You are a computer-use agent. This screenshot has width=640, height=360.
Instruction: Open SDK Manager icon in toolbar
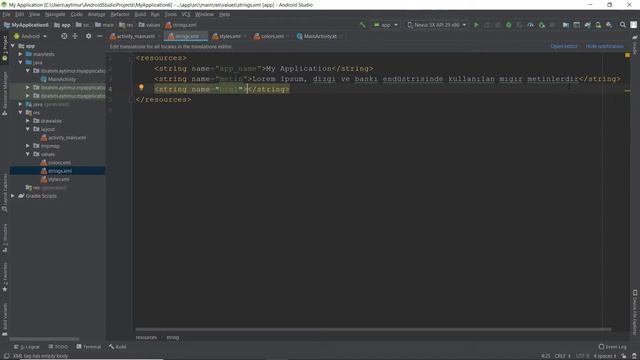(x=609, y=25)
